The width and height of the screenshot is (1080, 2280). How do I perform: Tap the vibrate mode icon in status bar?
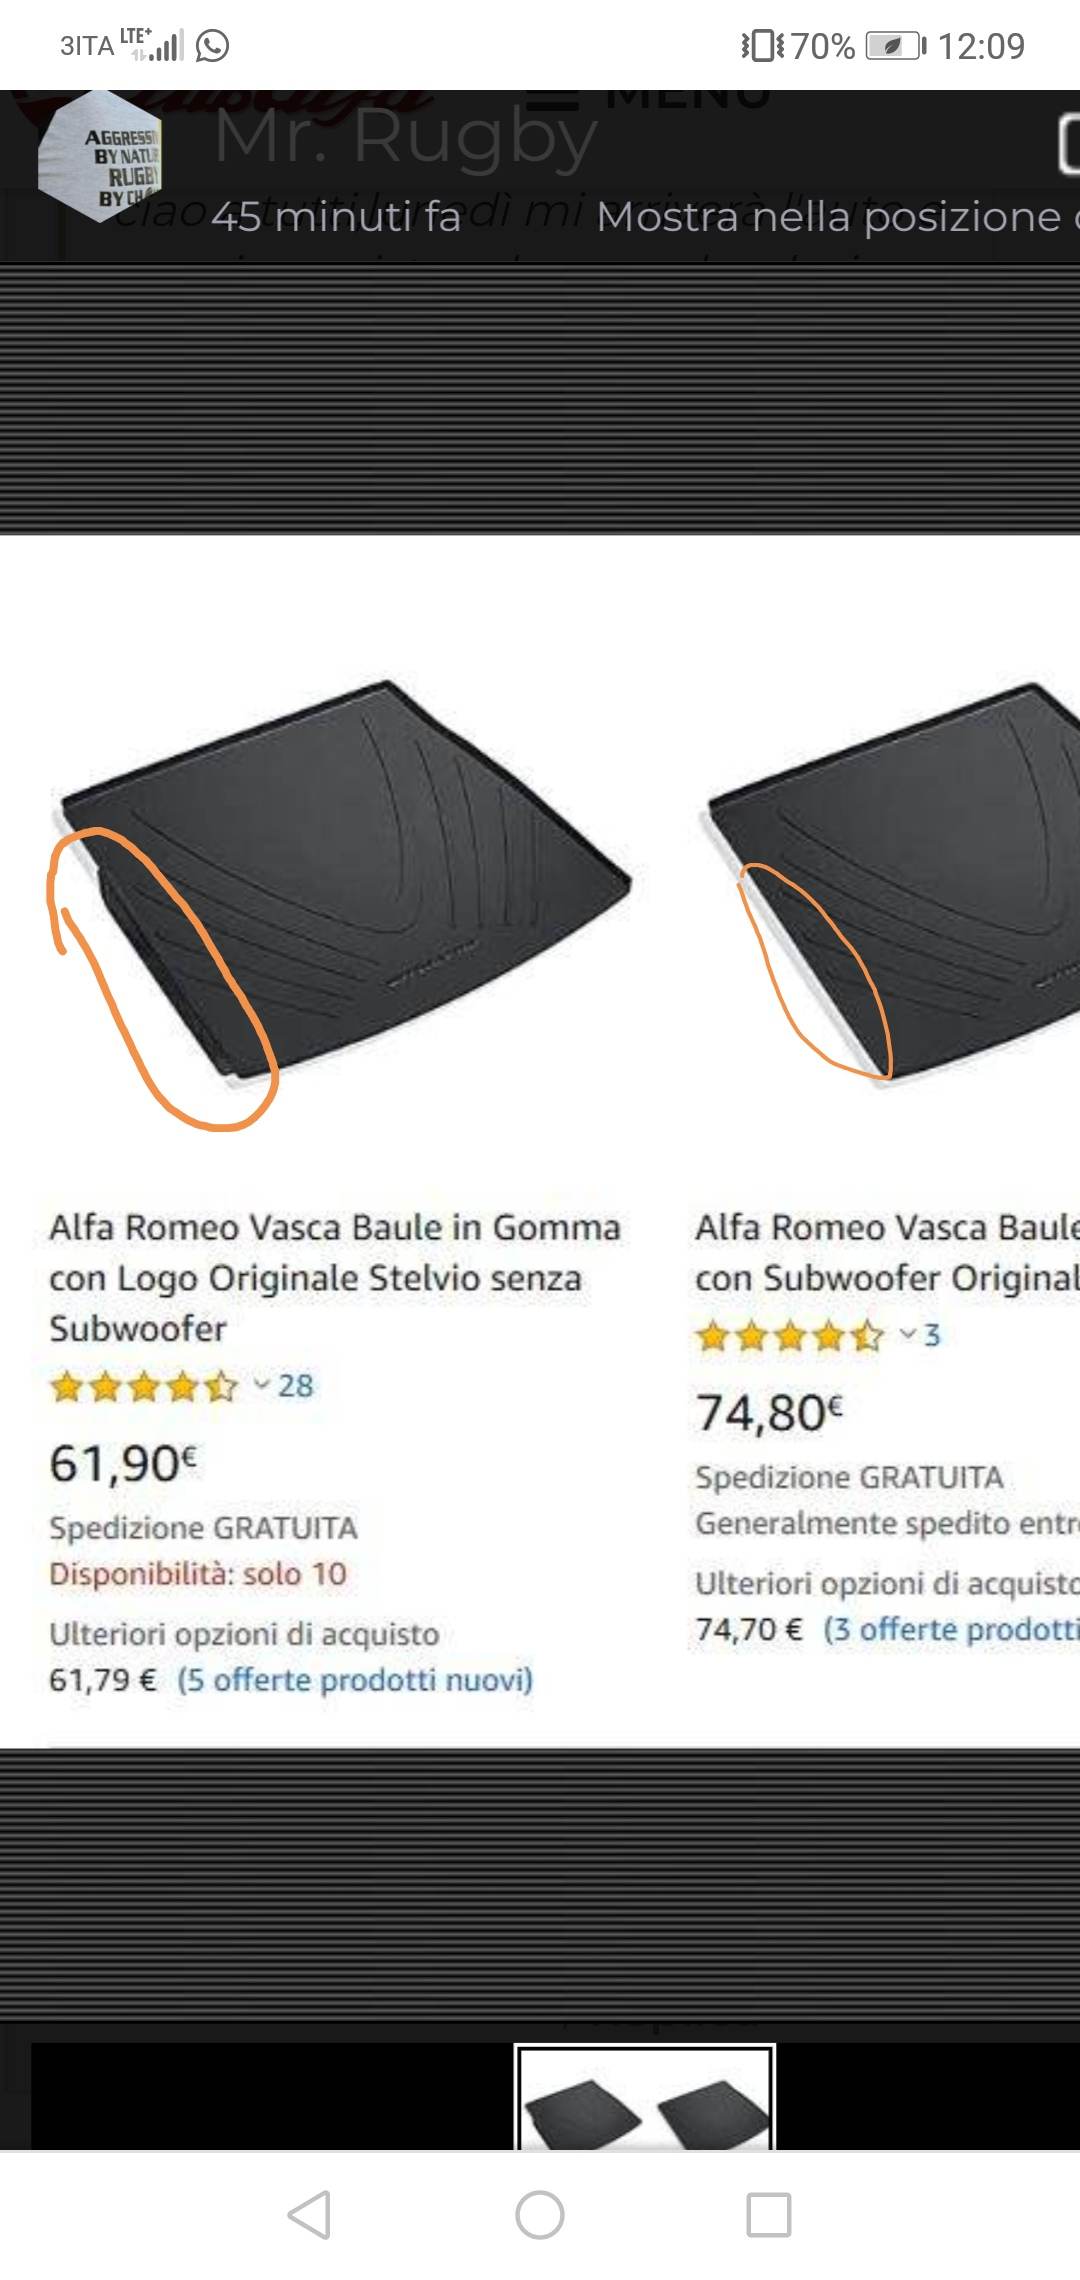(763, 46)
